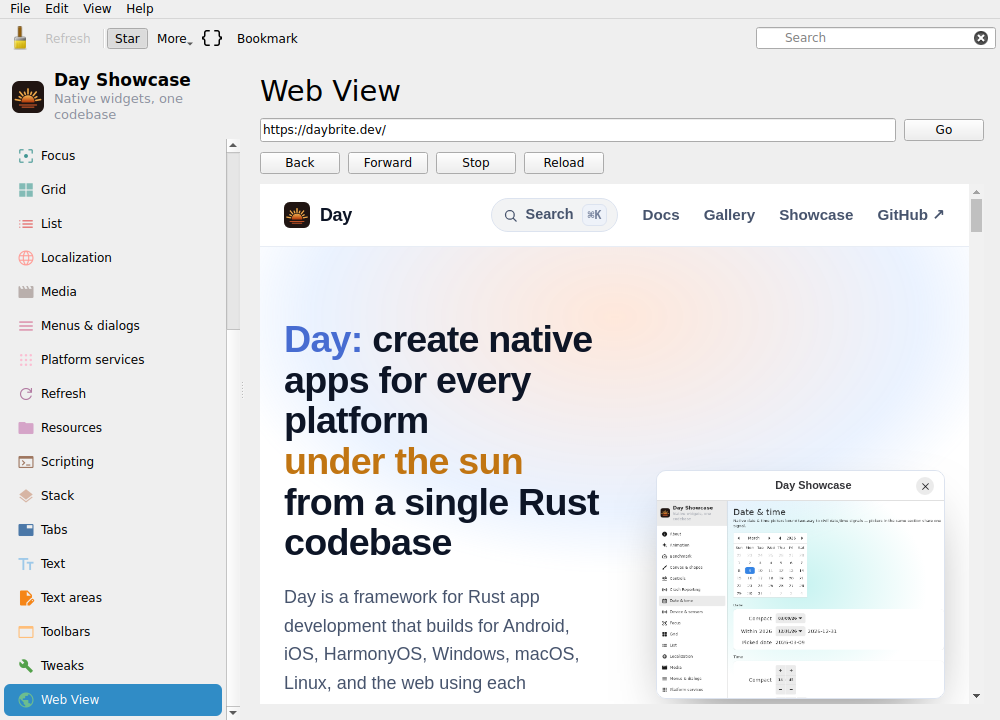Screen dimensions: 1000x720
Task: Select the Media clapperboard icon
Action: [x=26, y=291]
